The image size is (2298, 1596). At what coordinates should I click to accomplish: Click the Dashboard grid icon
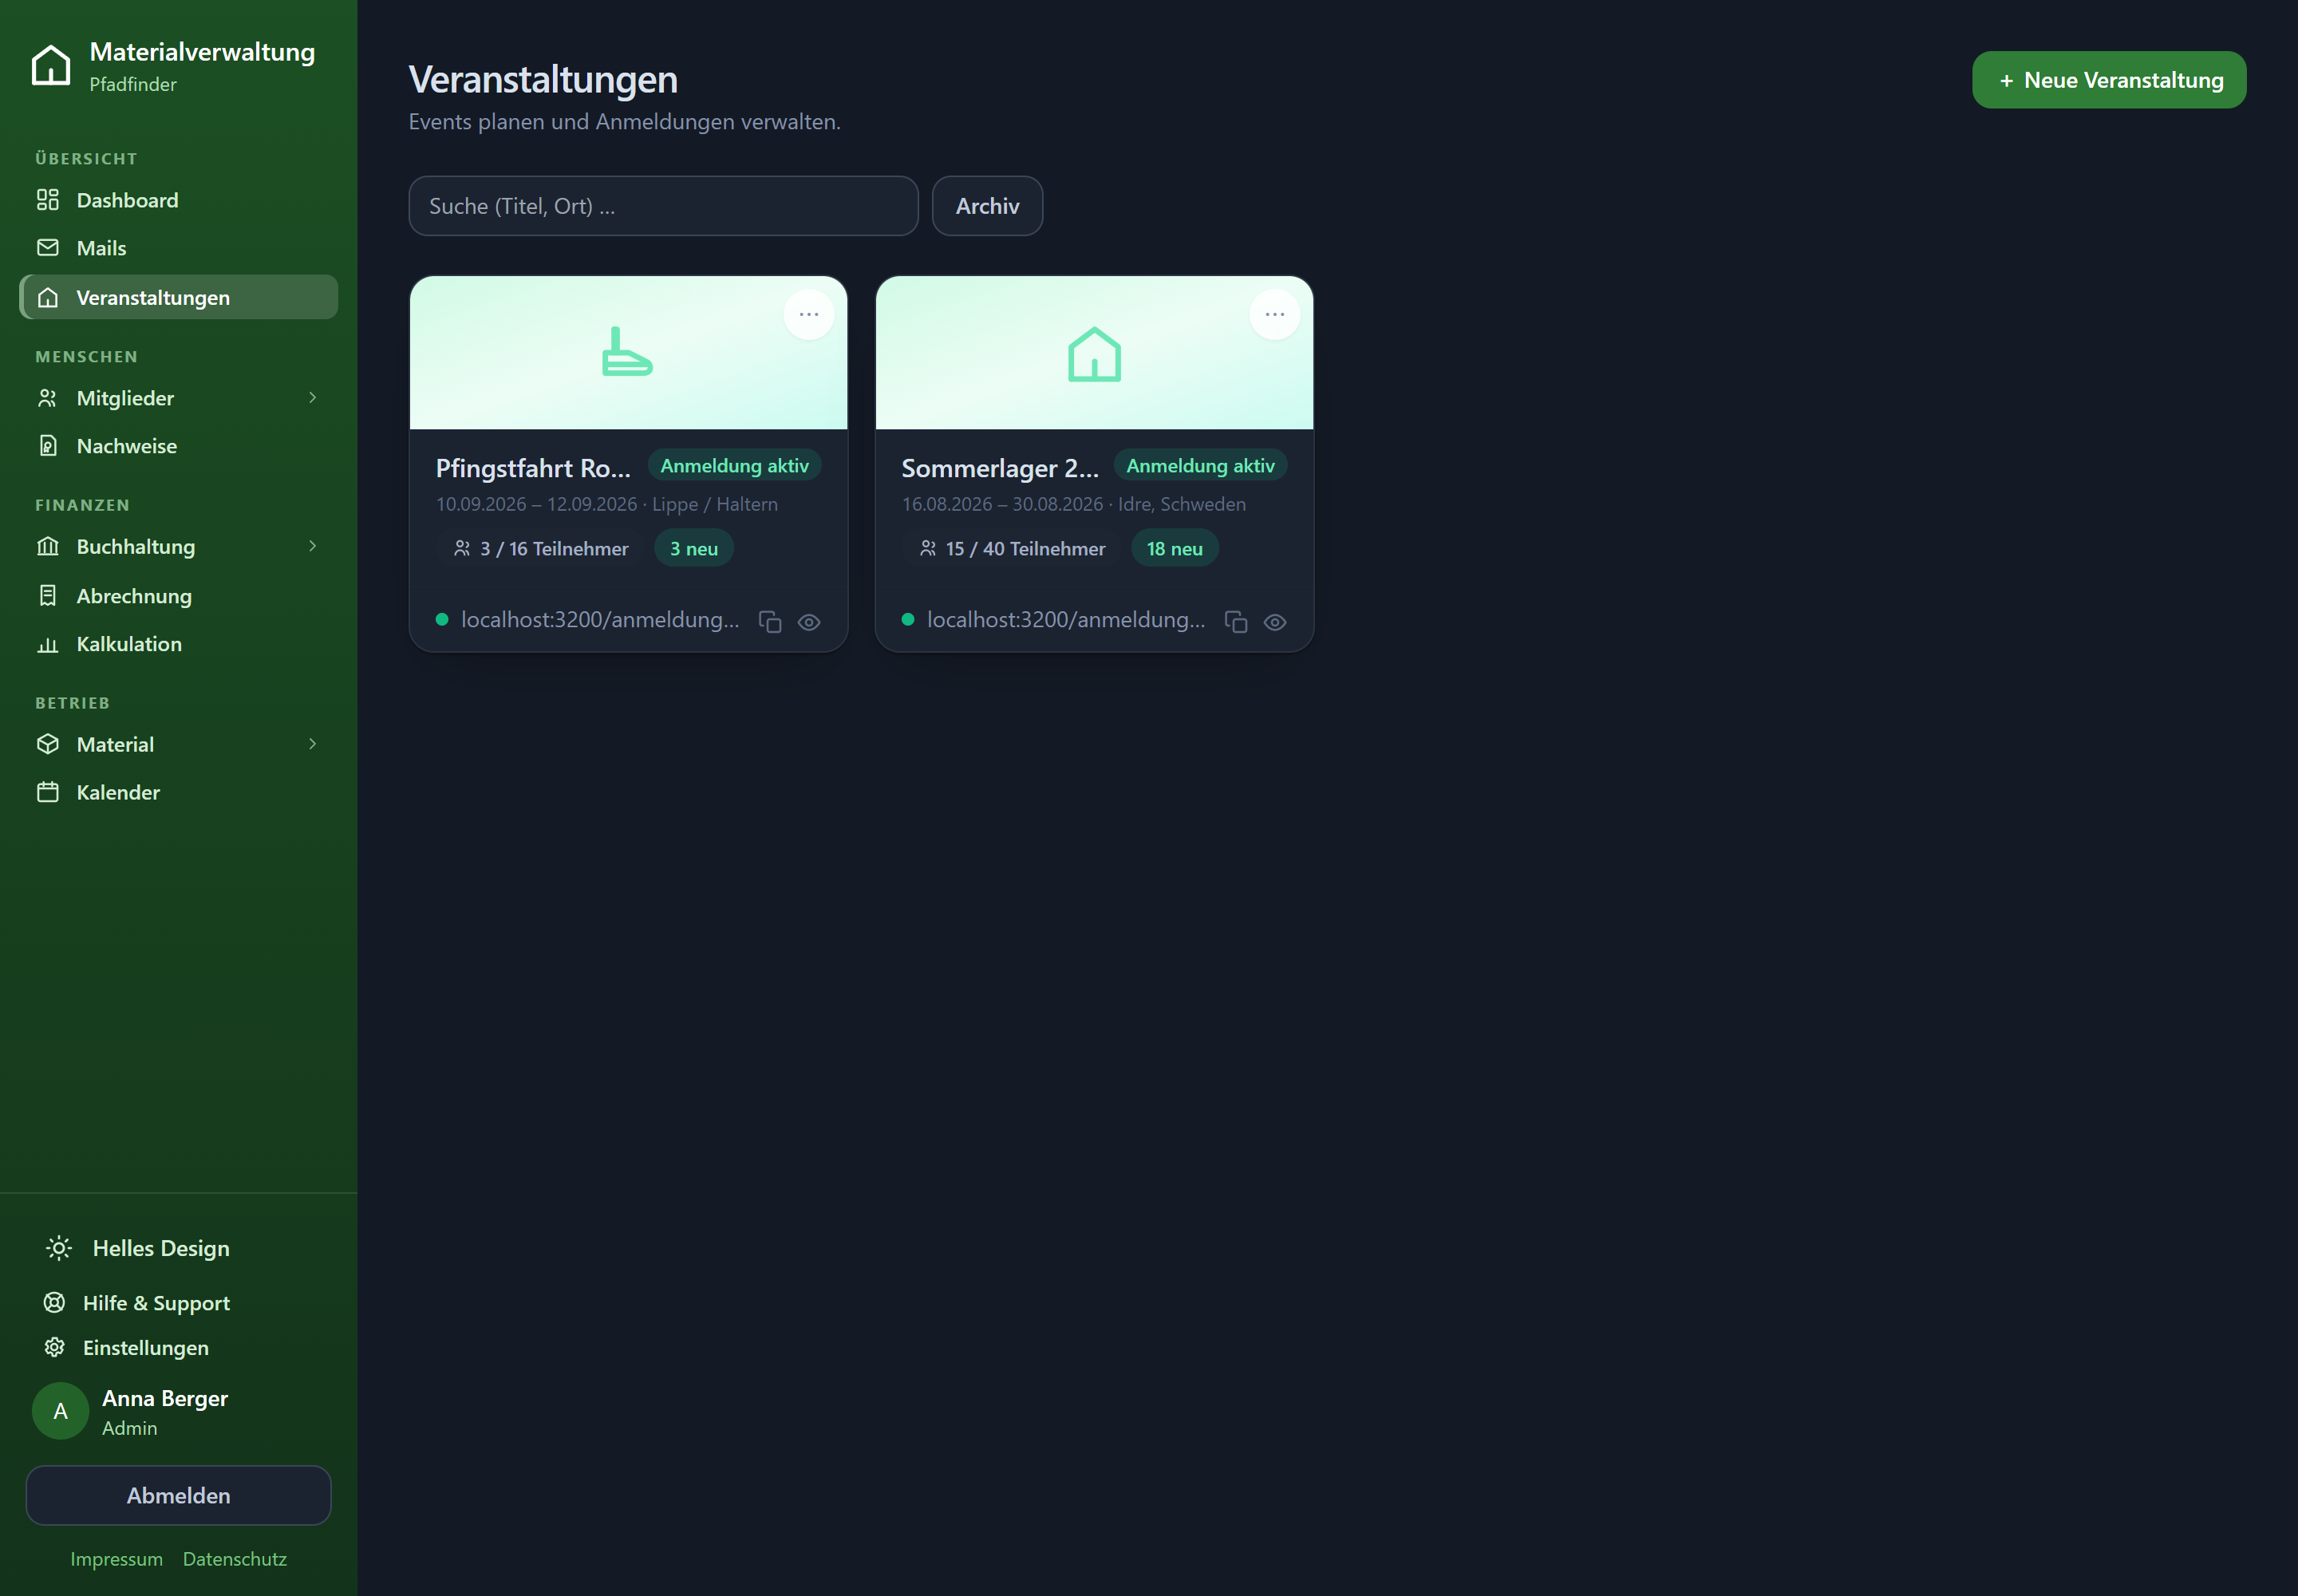tap(48, 200)
